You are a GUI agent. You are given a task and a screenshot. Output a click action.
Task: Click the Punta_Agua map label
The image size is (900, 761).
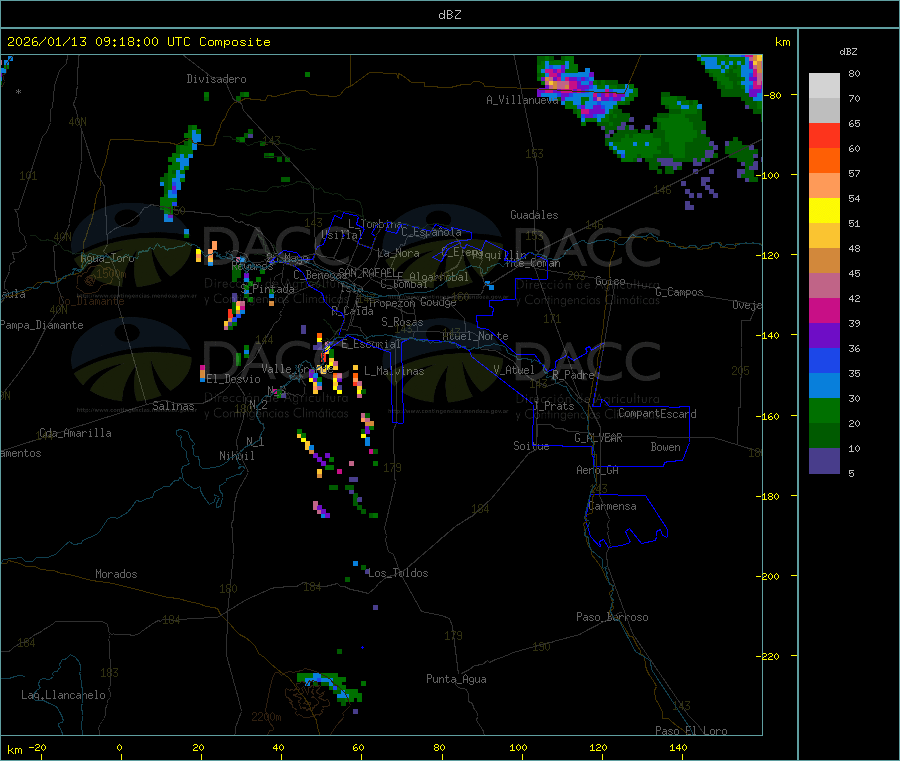click(x=456, y=679)
